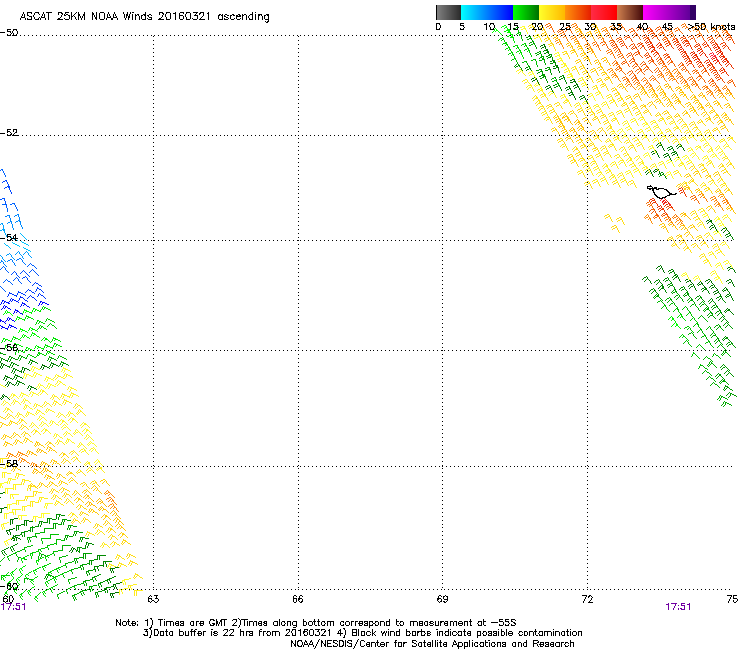Click the '72' longitude label
This screenshot has width=740, height=650.
588,599
